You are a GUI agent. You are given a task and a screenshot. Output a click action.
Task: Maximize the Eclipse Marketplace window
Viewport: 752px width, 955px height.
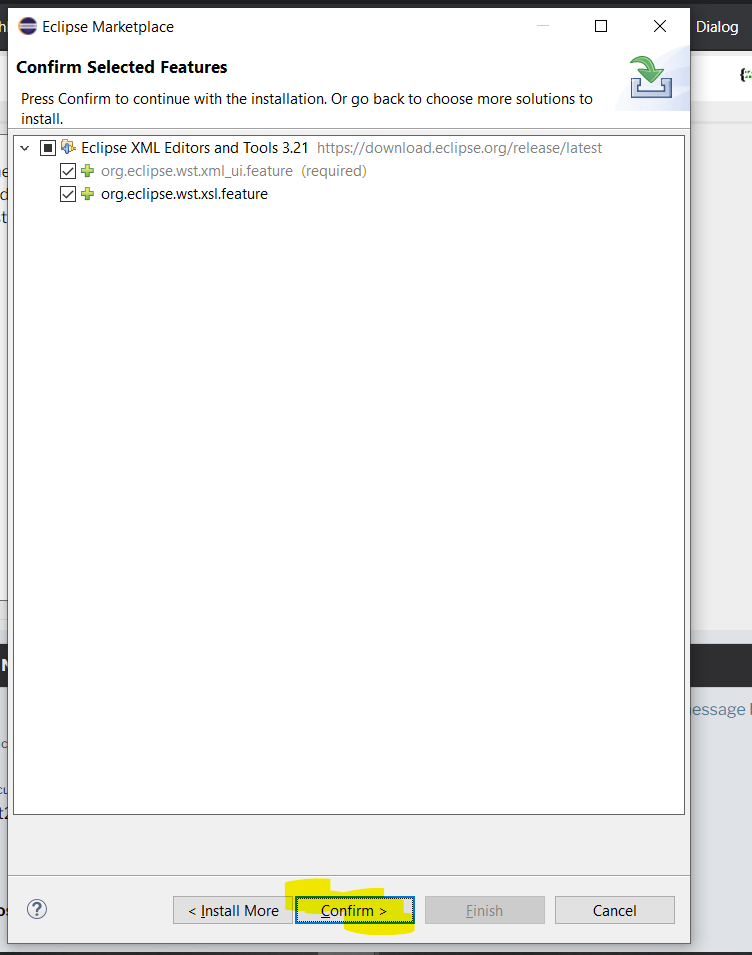[601, 26]
